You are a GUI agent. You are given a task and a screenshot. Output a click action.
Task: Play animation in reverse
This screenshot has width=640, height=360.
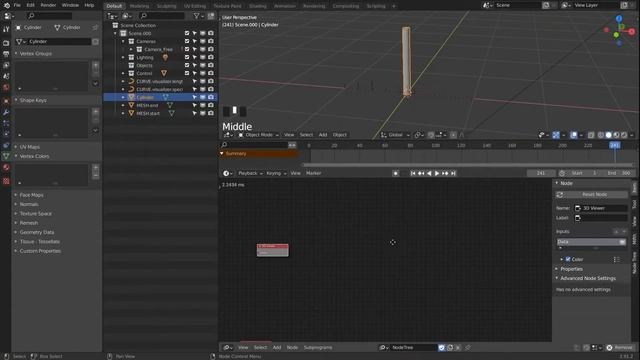pyautogui.click(x=429, y=173)
